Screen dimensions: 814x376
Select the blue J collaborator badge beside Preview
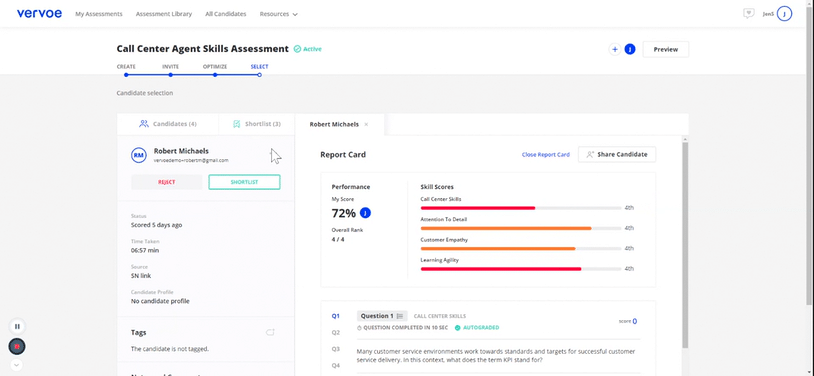coord(630,49)
